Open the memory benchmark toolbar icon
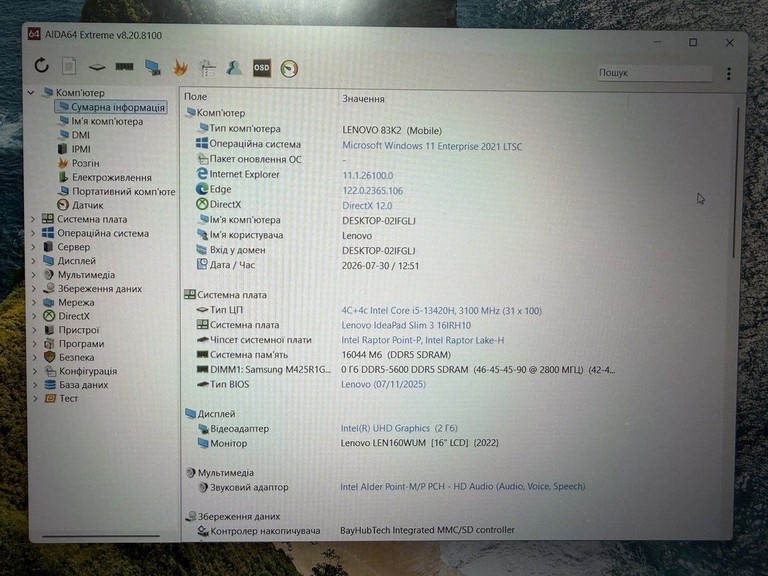 point(124,67)
